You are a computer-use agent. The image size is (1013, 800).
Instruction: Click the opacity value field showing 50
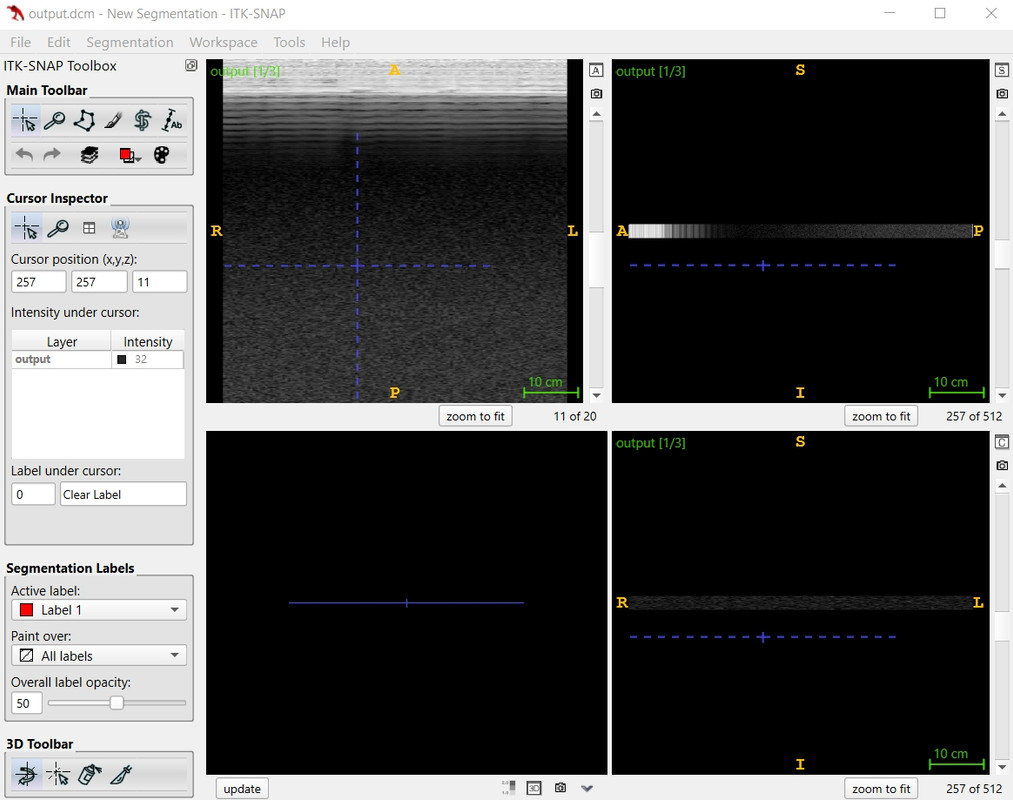pyautogui.click(x=26, y=703)
